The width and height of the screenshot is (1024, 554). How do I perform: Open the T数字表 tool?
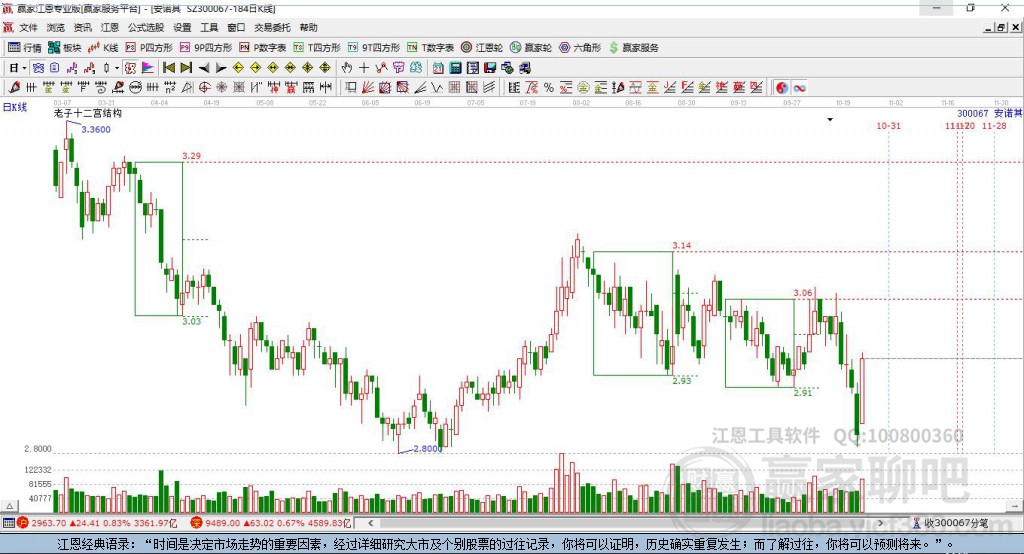pos(430,48)
